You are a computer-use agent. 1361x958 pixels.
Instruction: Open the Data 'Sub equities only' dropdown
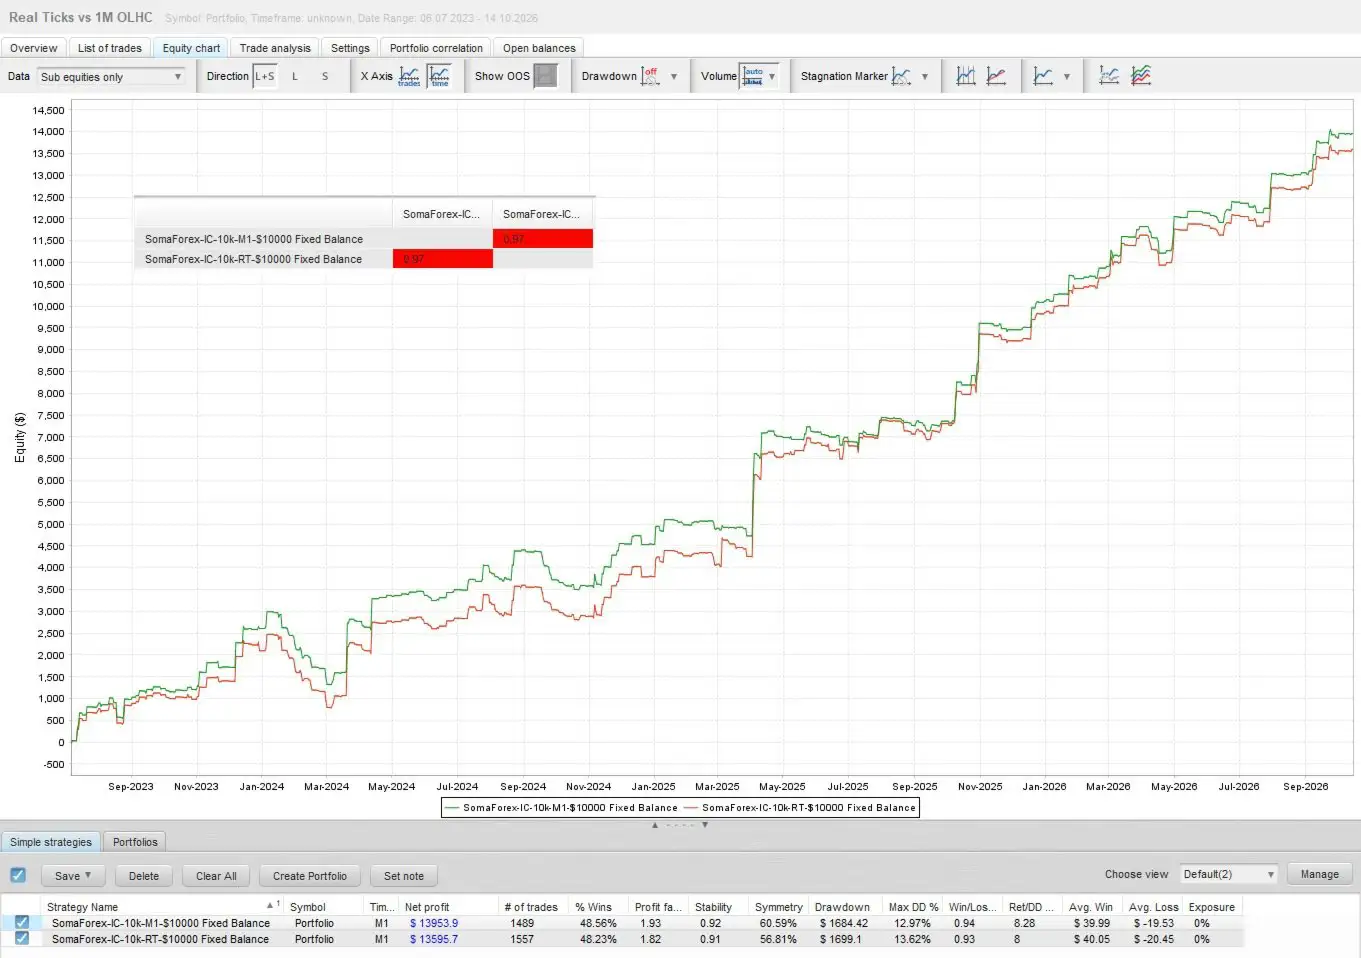coord(111,77)
